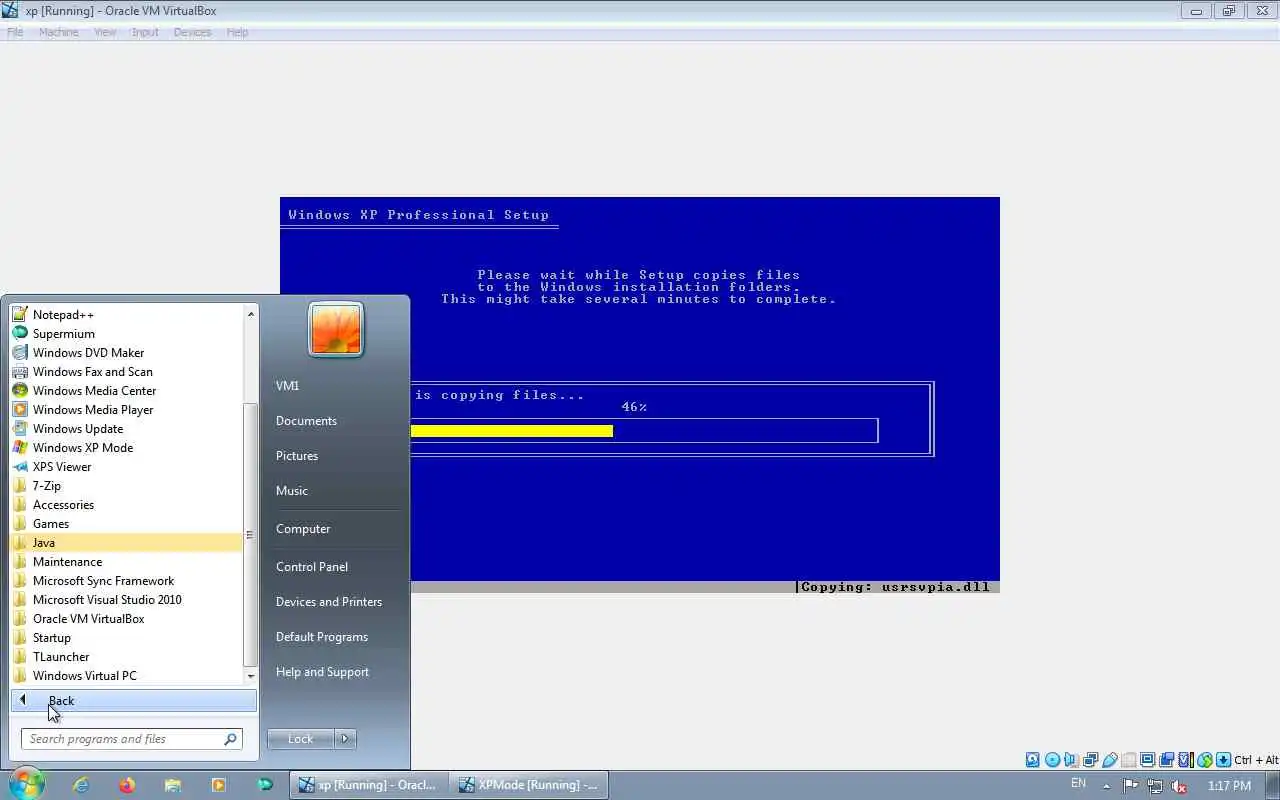
Task: Open Help and Support
Action: tap(322, 671)
